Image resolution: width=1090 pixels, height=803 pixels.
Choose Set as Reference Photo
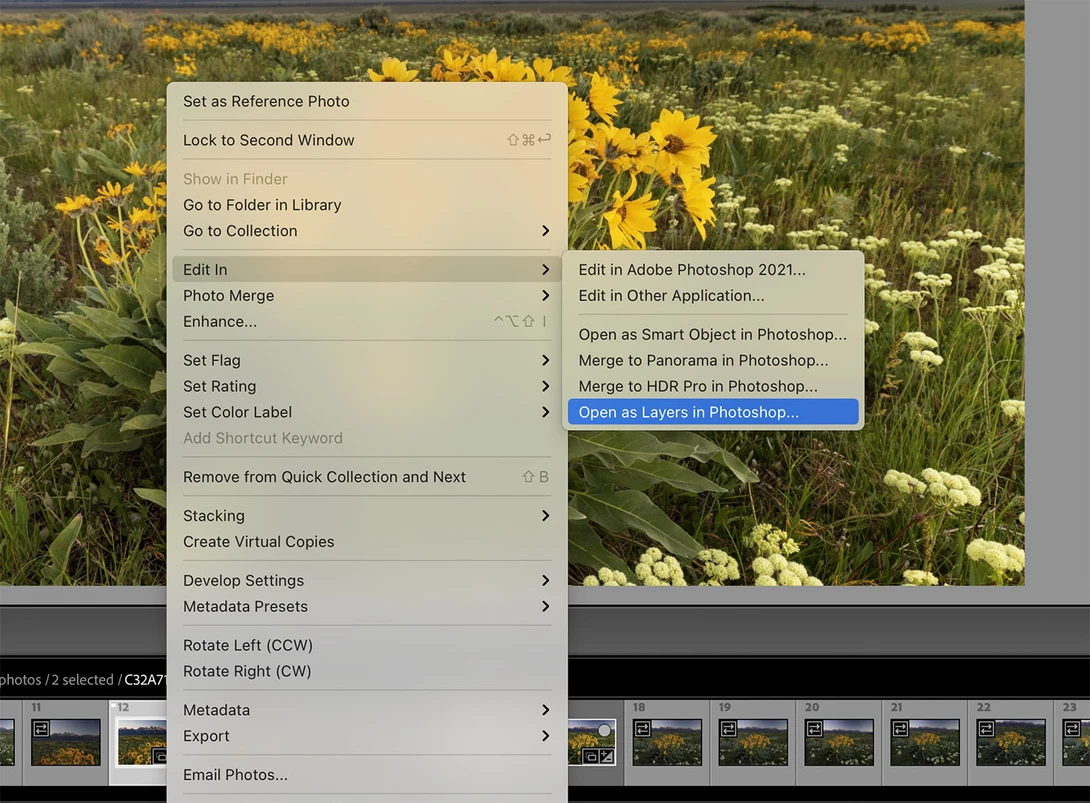[x=367, y=102]
